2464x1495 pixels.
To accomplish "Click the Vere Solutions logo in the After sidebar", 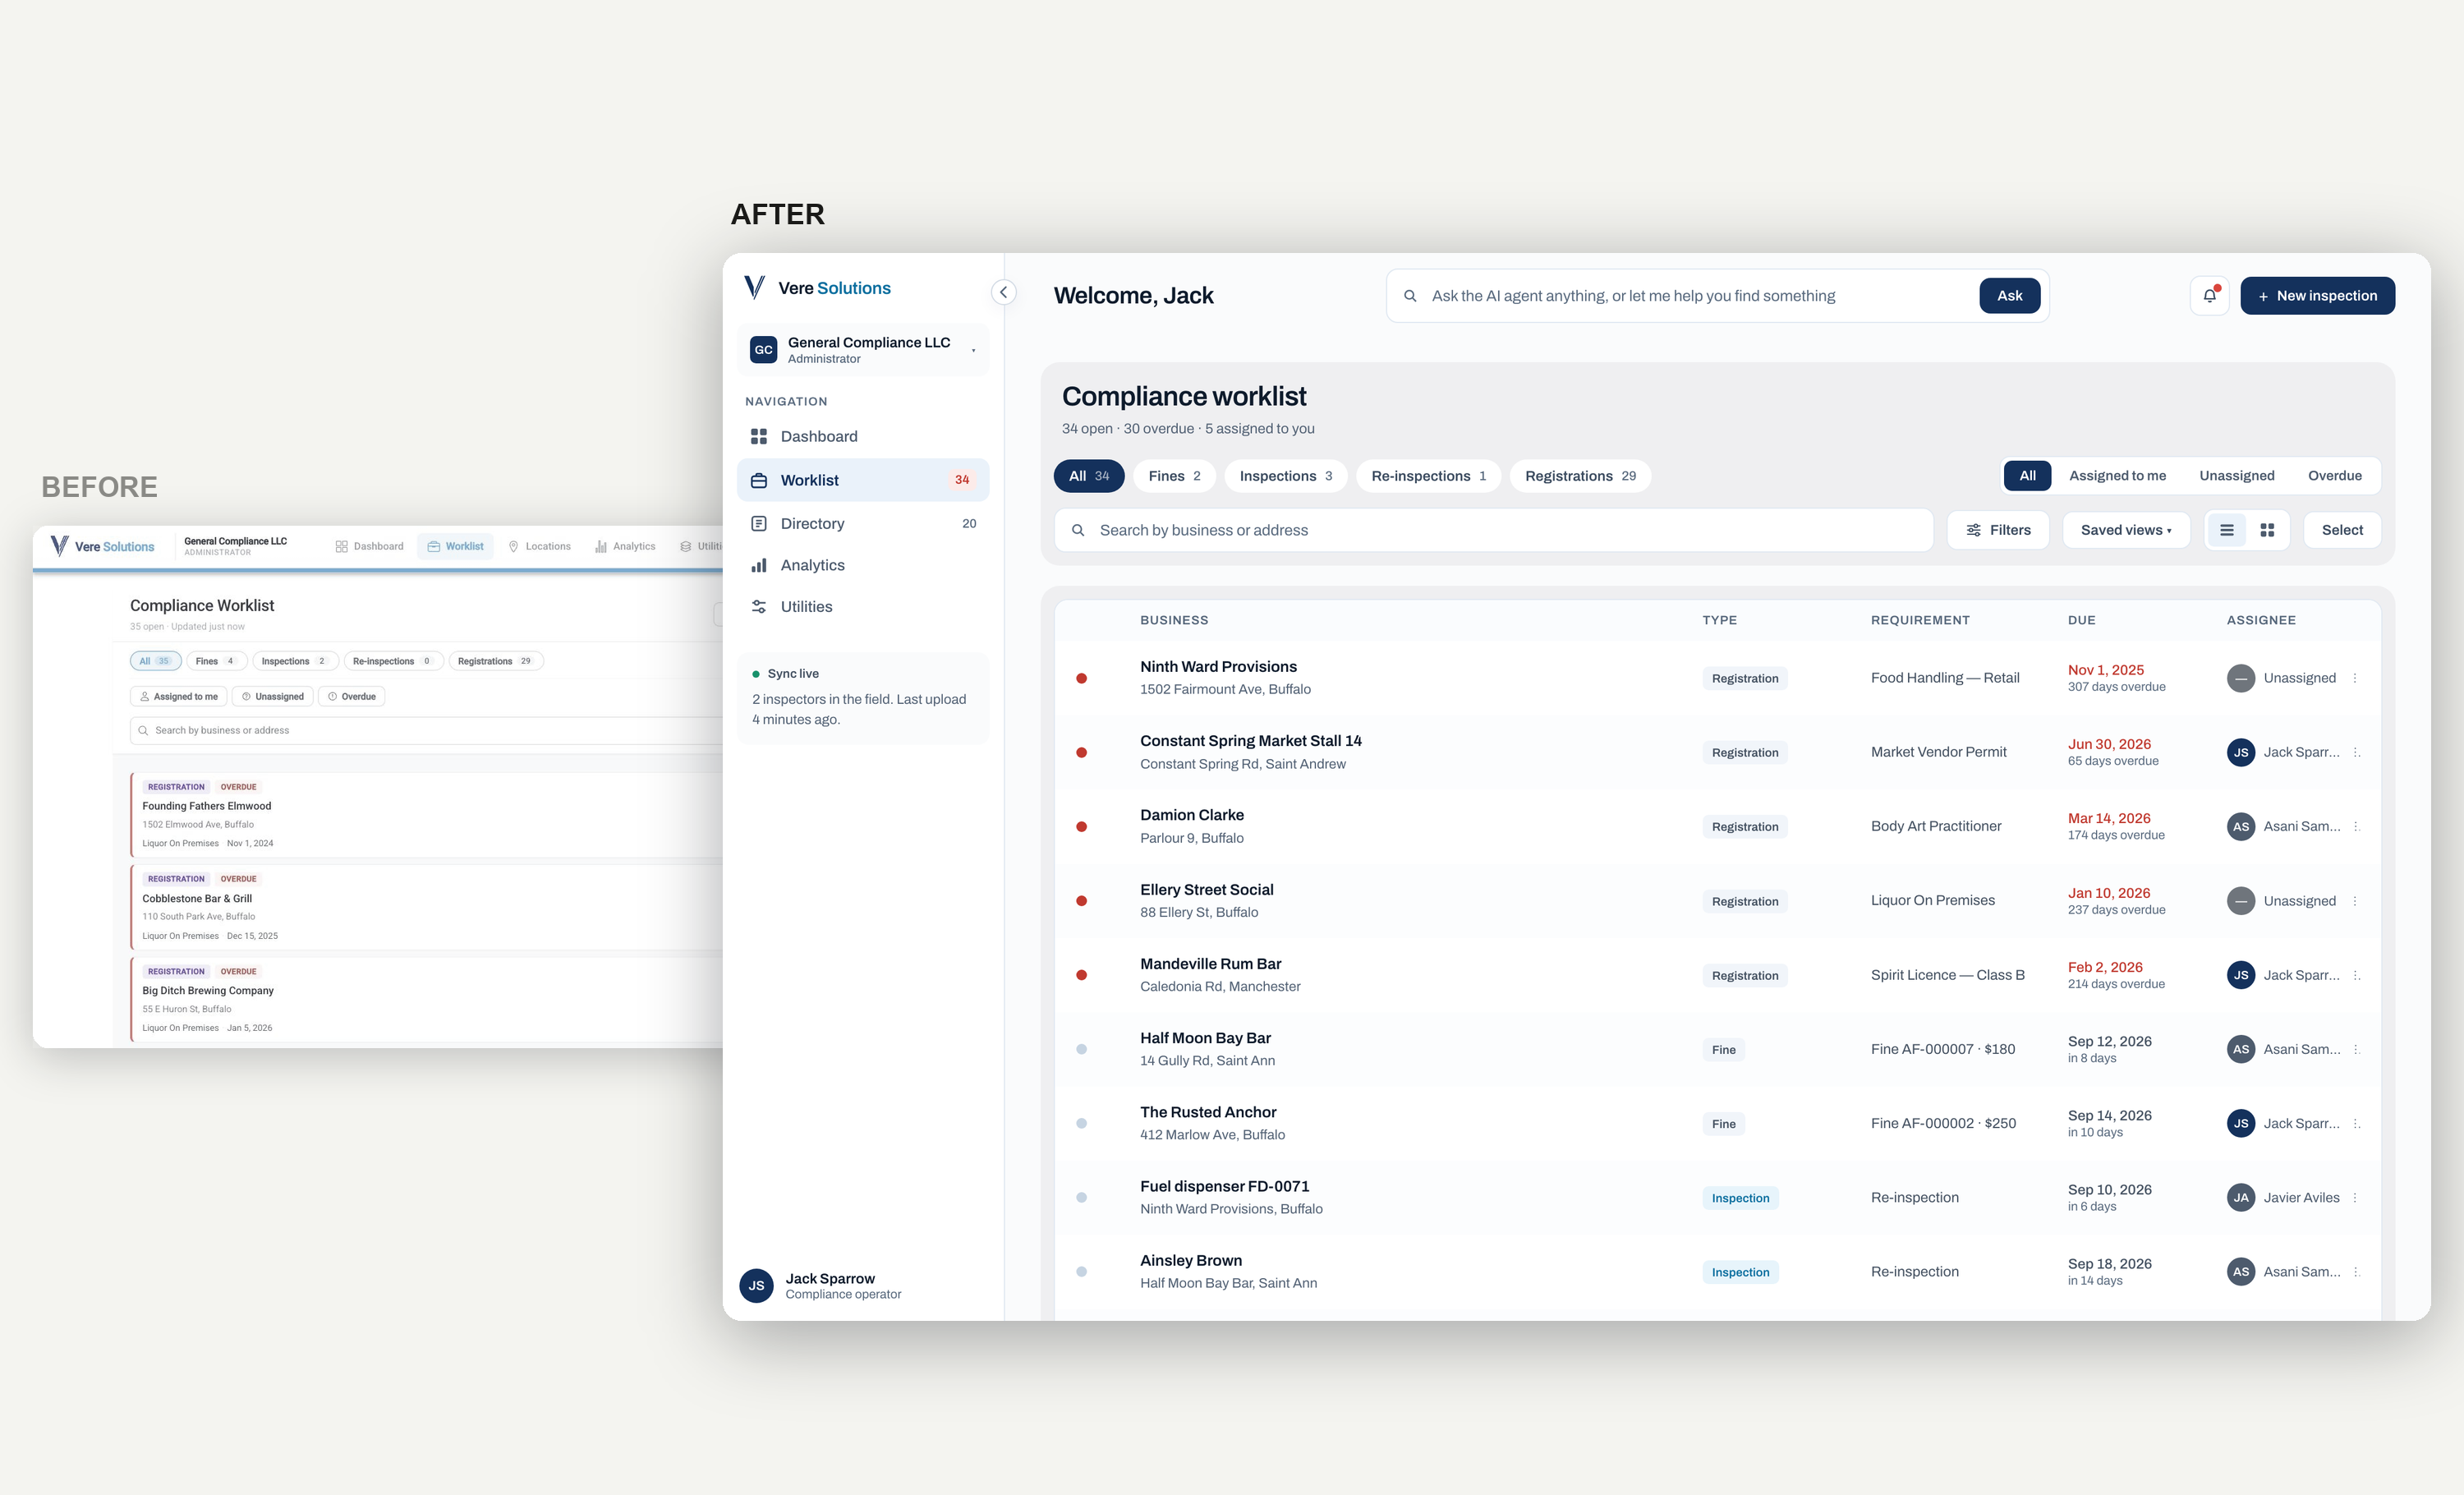I will [x=817, y=288].
